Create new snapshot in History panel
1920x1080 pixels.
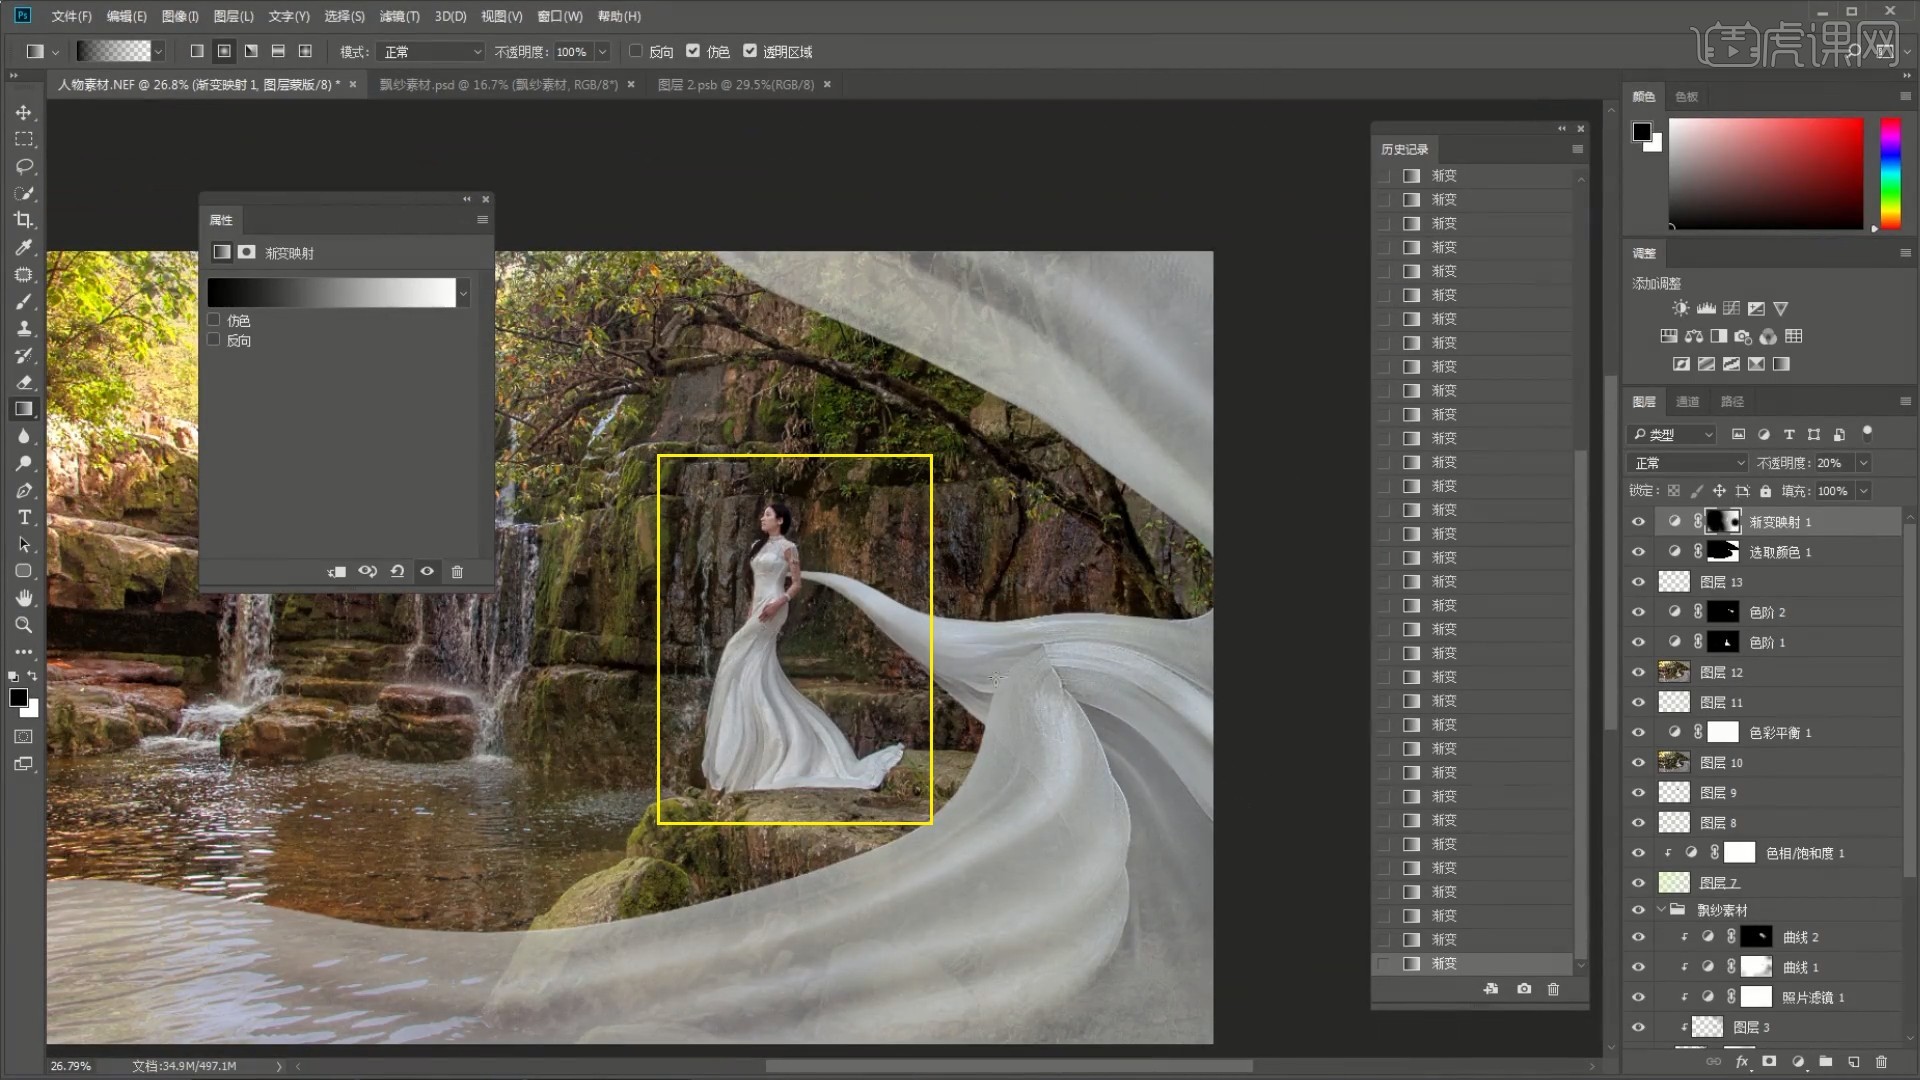coord(1523,989)
